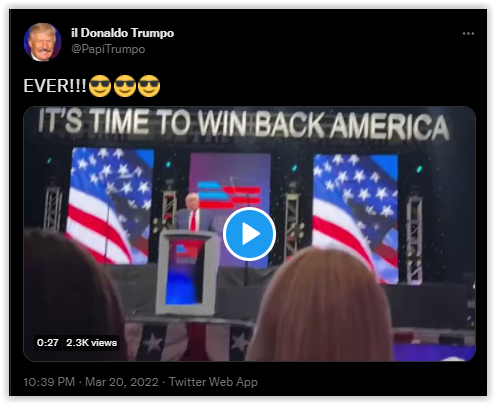Click the left American flag screen in video
Image resolution: width=495 pixels, height=404 pixels.
point(109,205)
